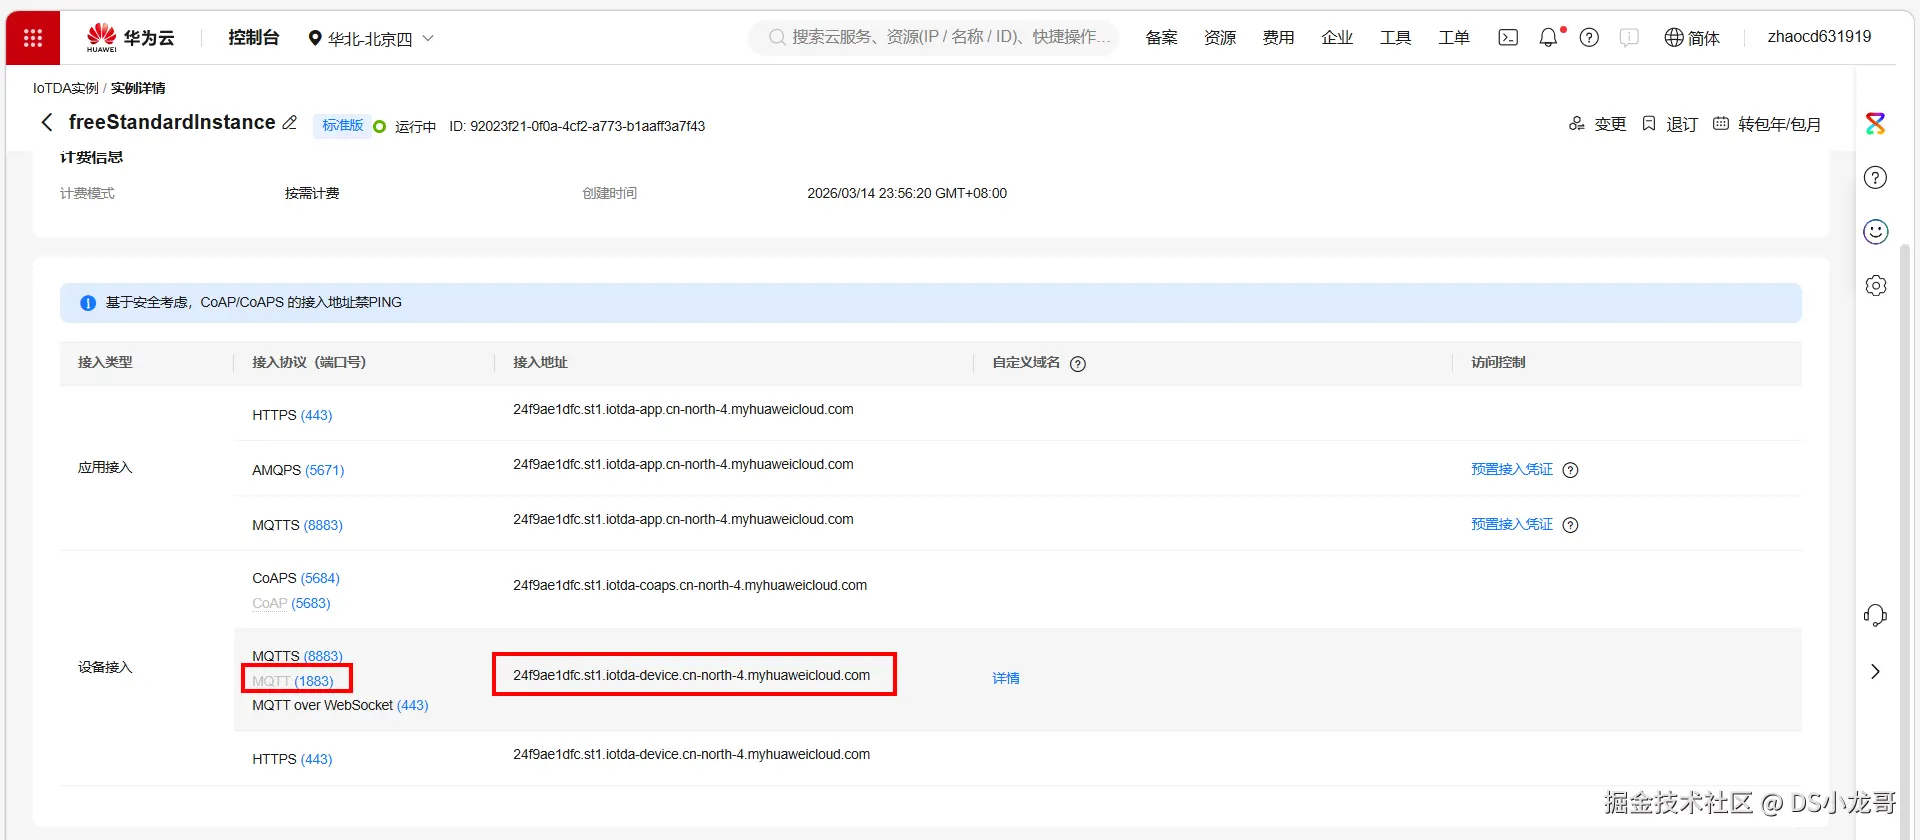This screenshot has height=840, width=1920.
Task: Go back with the left arrow
Action: [x=46, y=123]
